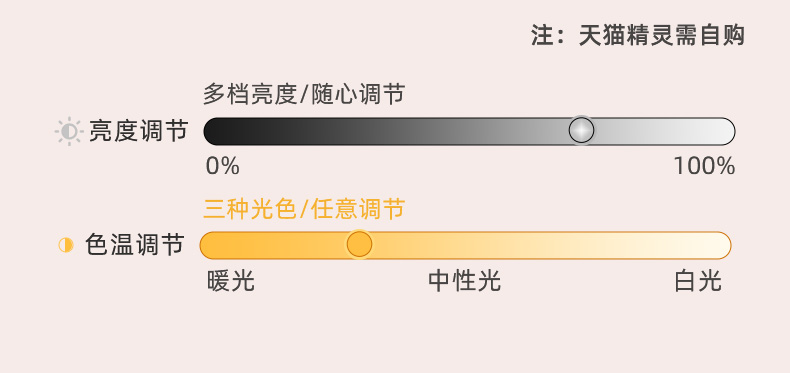
Task: Select the 0% brightness label
Action: (x=222, y=166)
